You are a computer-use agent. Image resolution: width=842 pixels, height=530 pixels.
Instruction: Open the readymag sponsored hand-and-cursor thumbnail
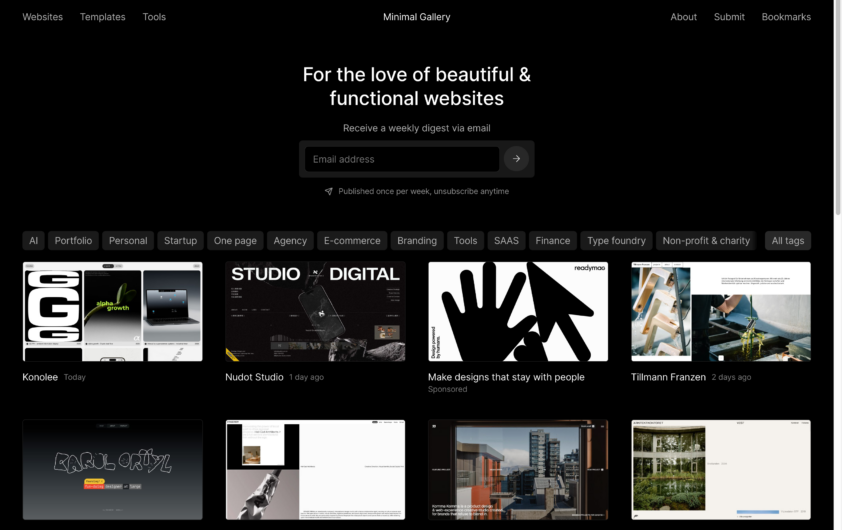[518, 311]
